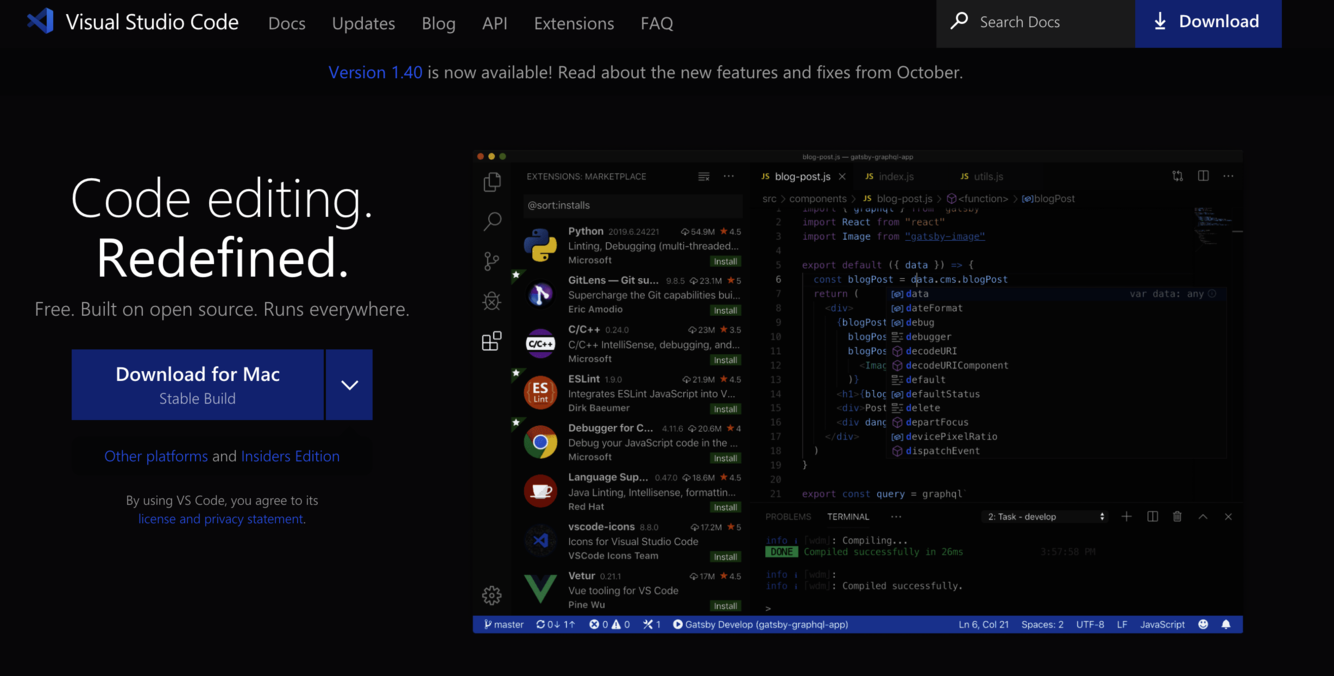Click 'Gatsby Develop (gatsby-graphql-app)' status item
The width and height of the screenshot is (1334, 676).
point(760,624)
